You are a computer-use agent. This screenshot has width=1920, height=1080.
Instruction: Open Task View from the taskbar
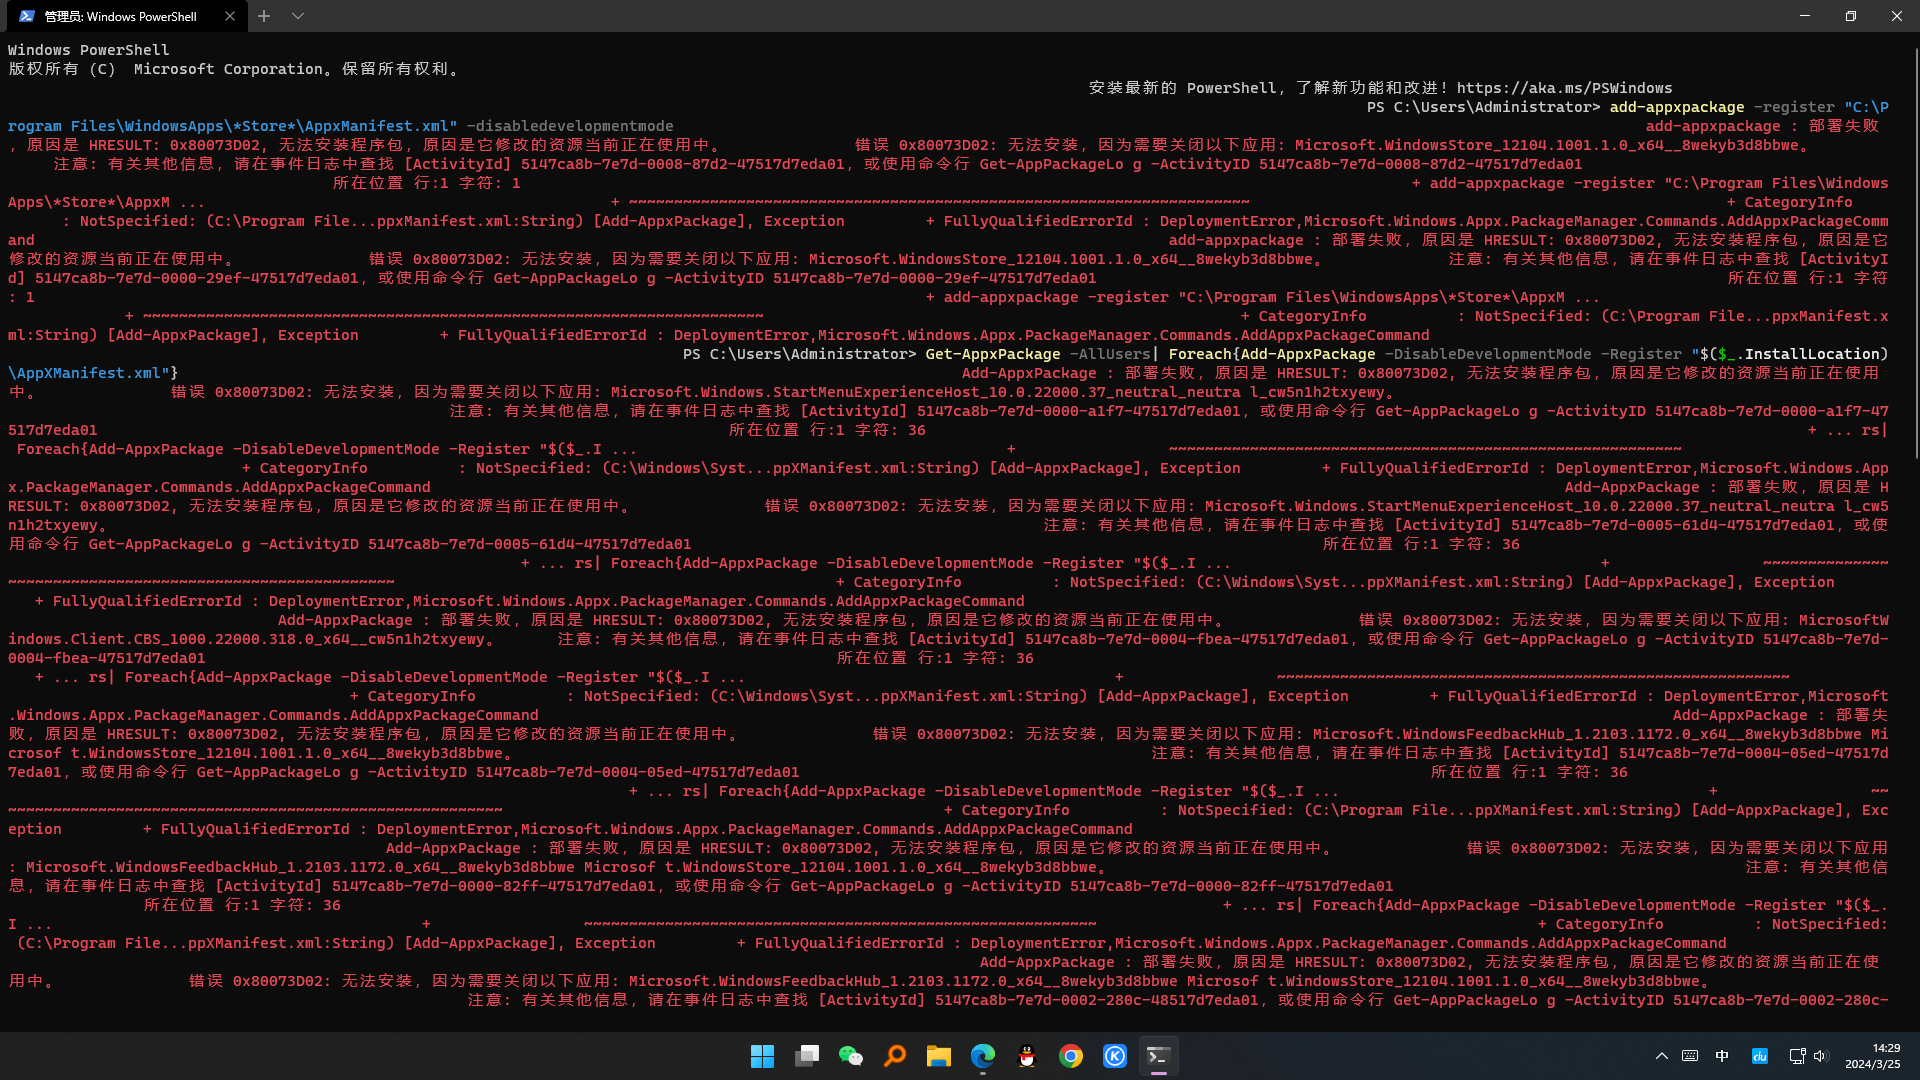806,1056
